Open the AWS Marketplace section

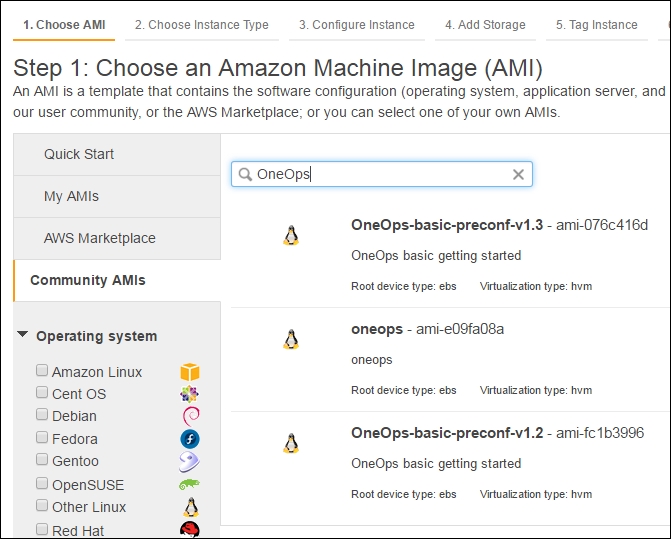pos(117,238)
